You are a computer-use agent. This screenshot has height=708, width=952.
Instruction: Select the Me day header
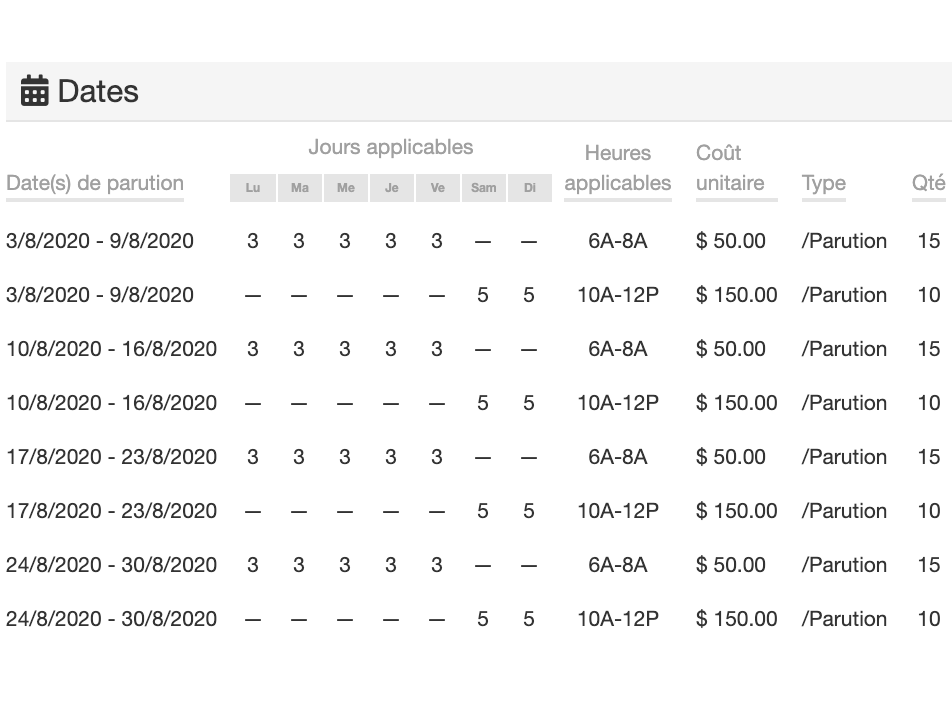pos(345,188)
